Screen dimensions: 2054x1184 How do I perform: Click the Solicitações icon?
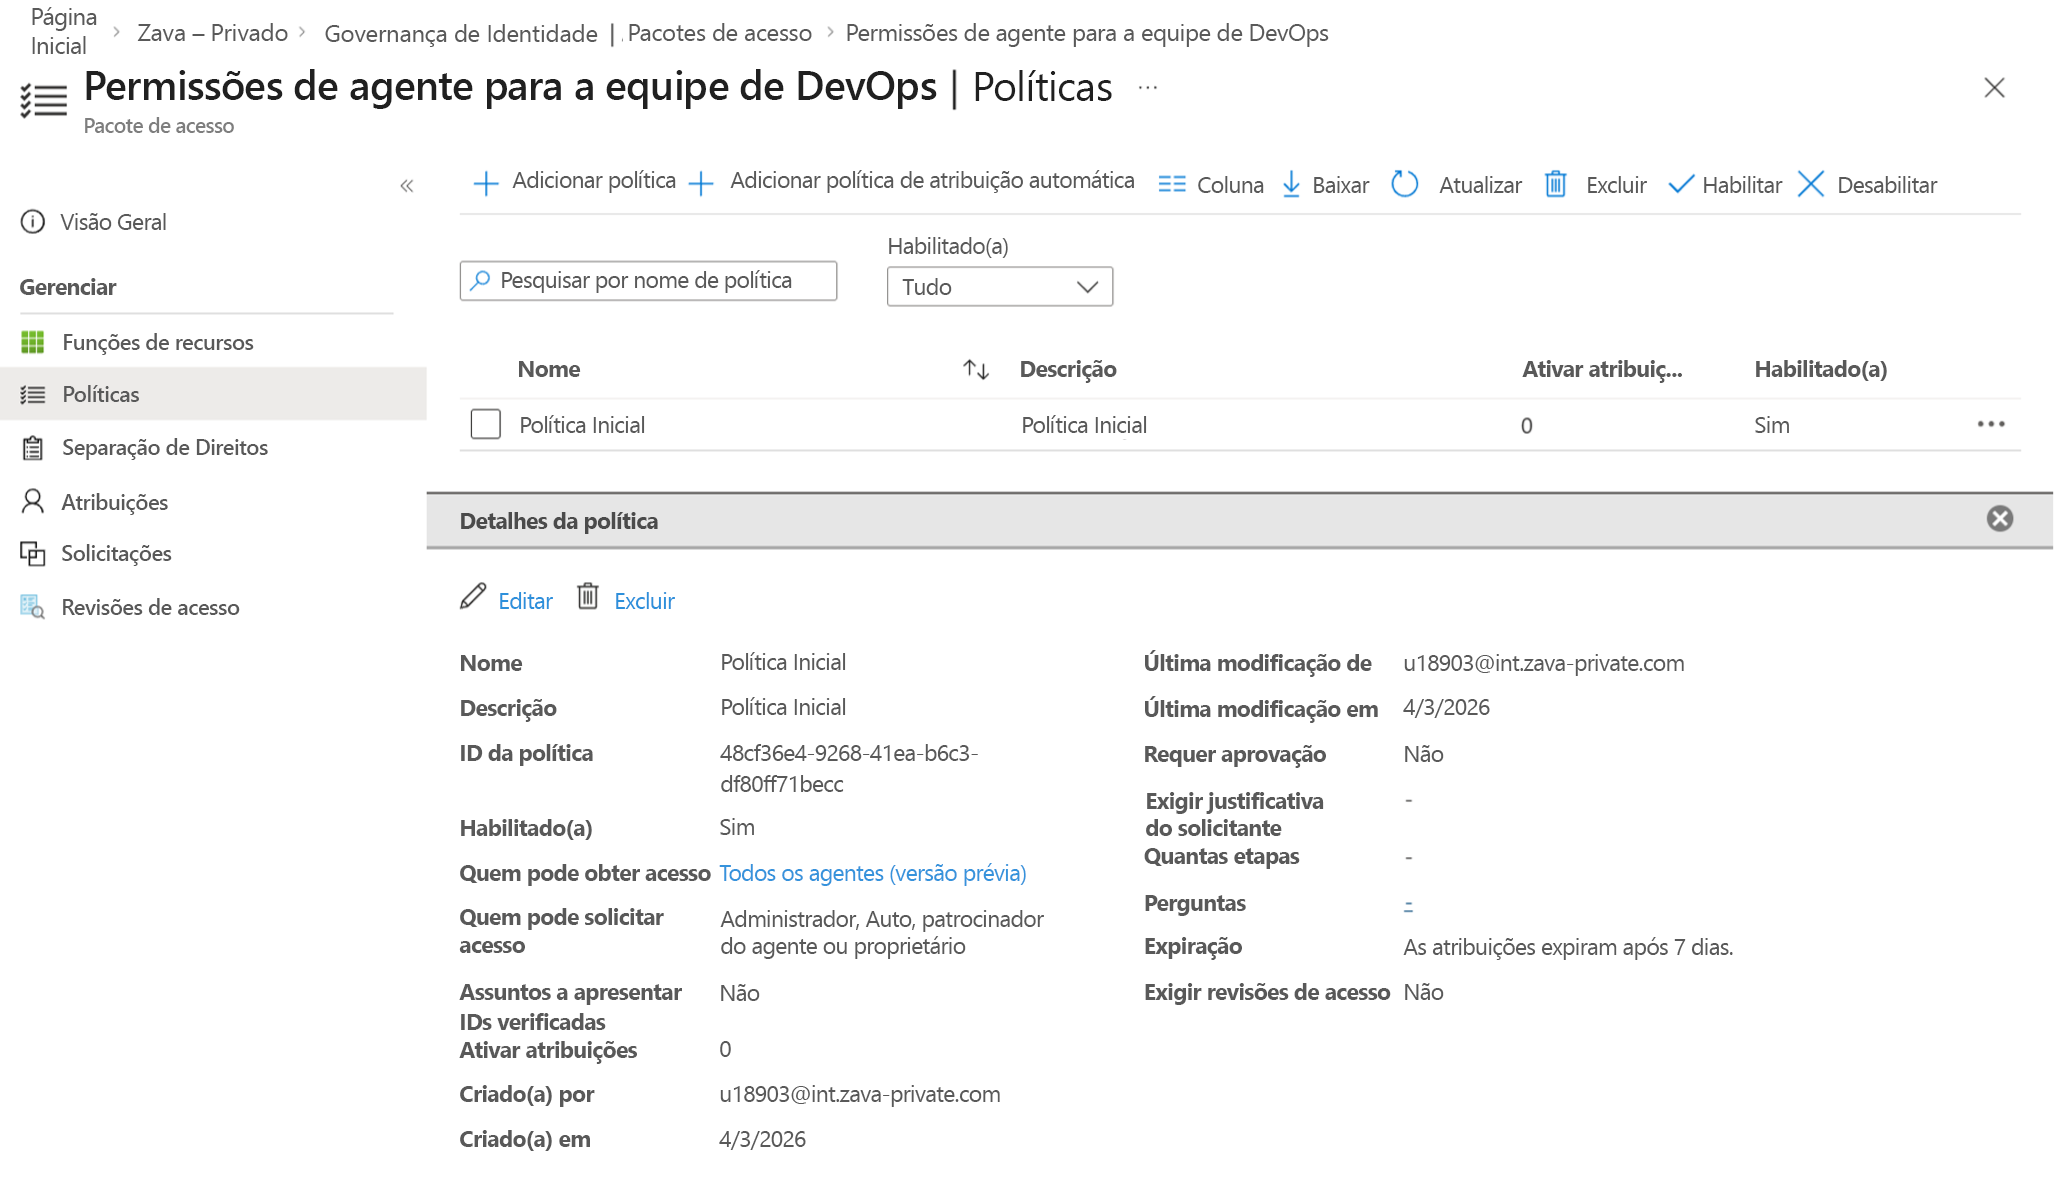33,554
